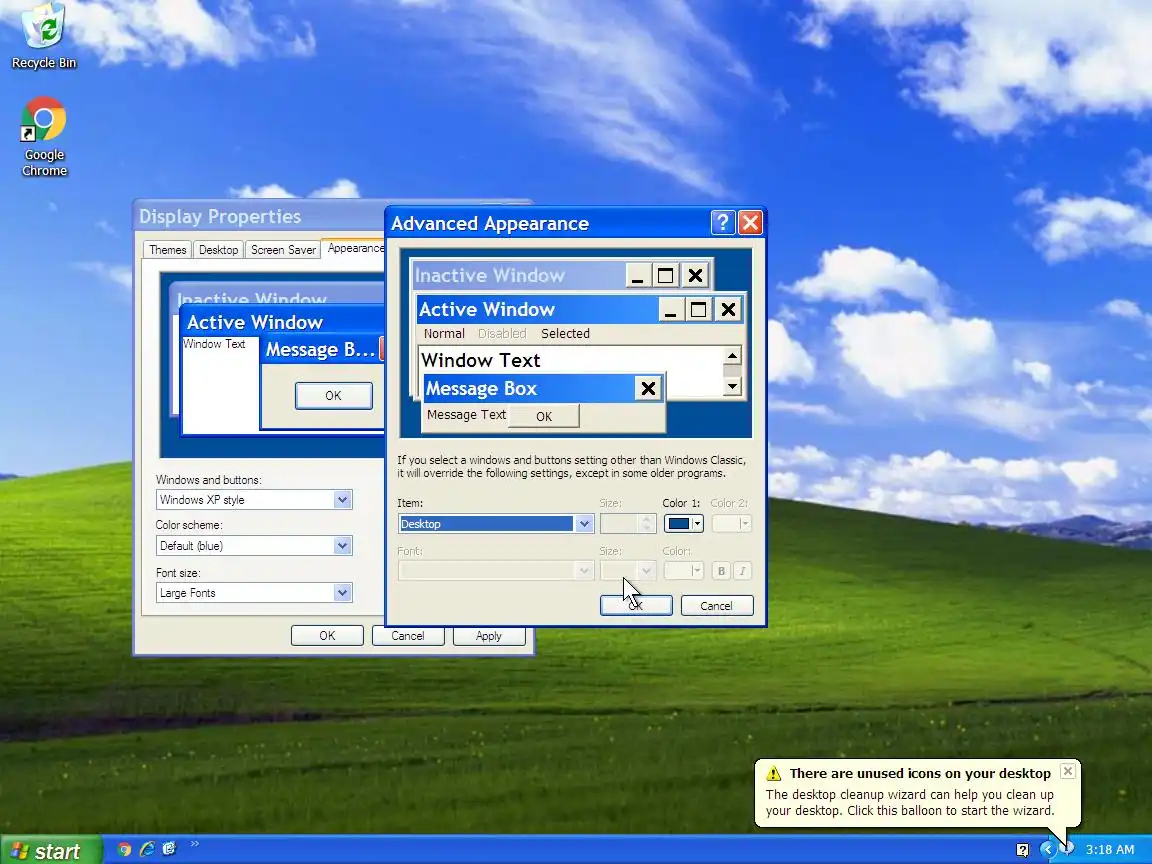
Task: Click the Show Desktop quick launch icon
Action: [170, 849]
